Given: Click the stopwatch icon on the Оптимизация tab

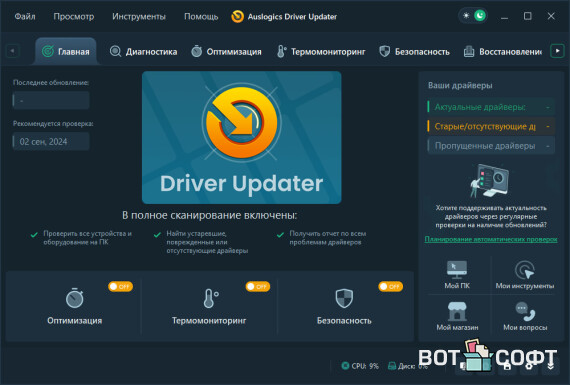Looking at the screenshot, I should point(197,51).
